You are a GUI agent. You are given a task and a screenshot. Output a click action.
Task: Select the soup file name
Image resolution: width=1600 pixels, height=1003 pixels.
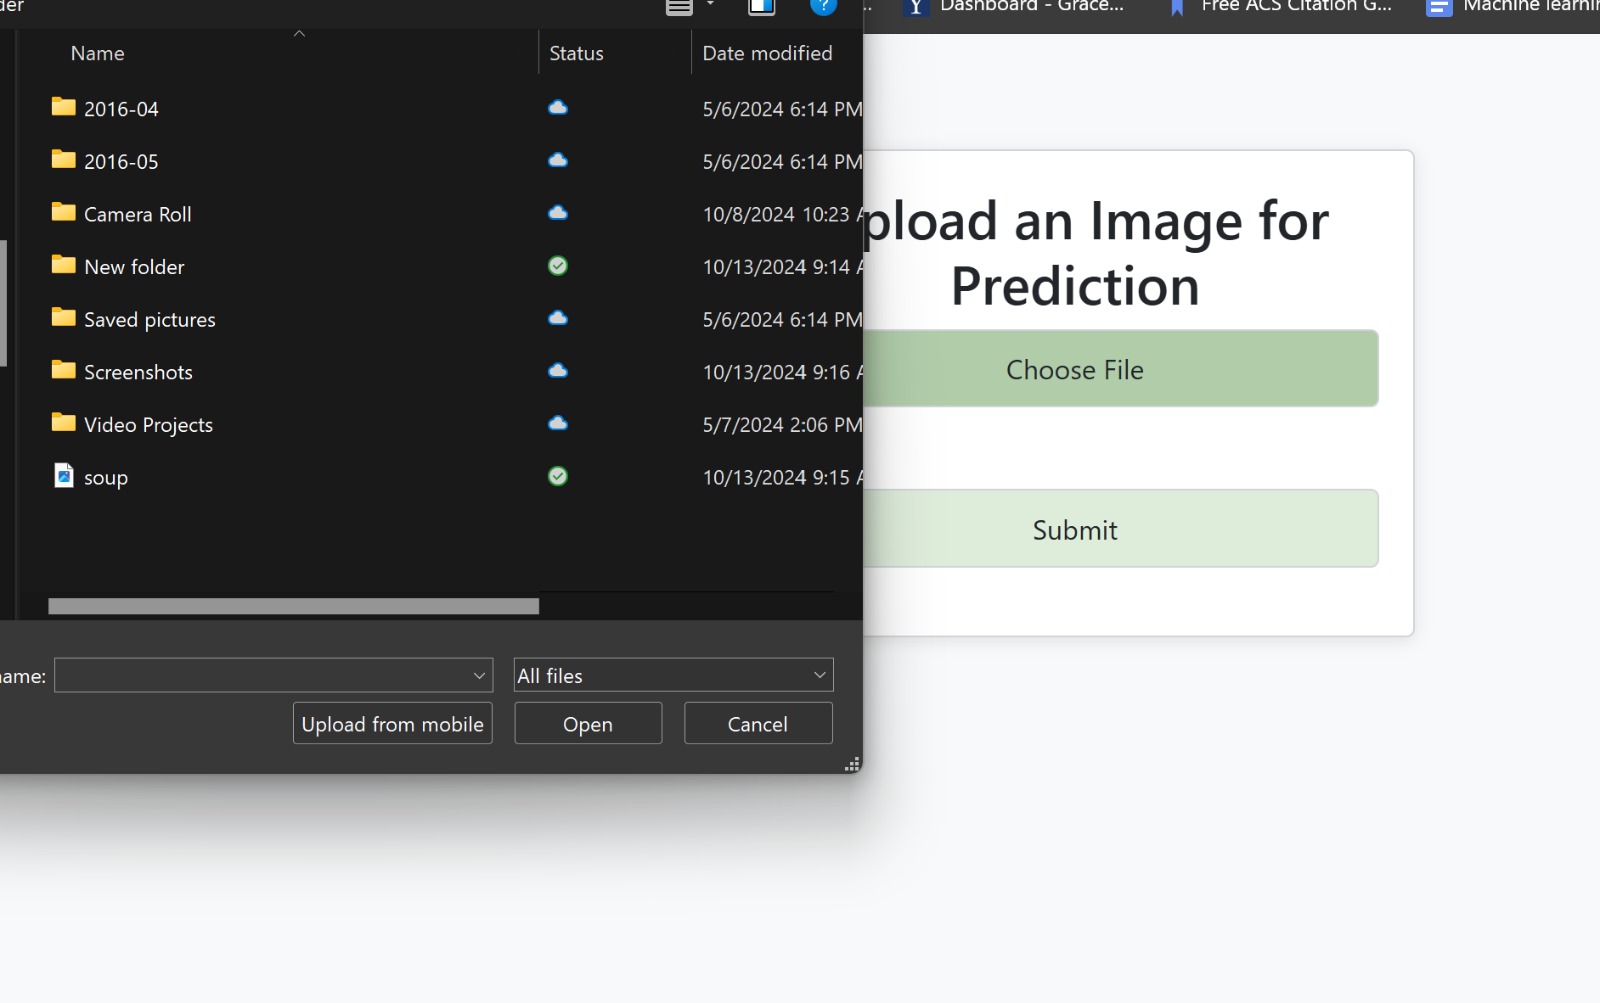point(106,478)
